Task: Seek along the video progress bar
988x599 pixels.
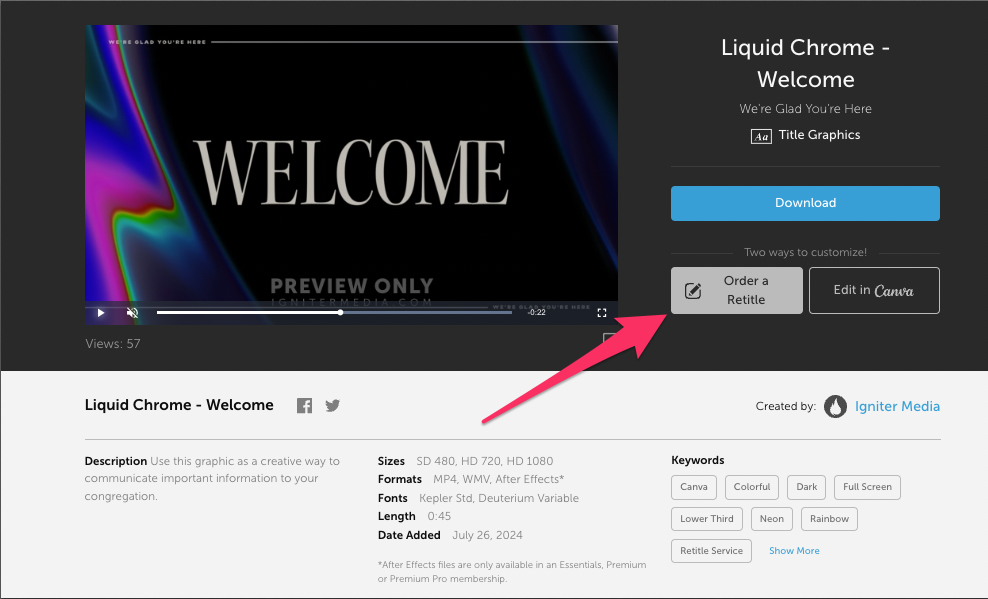Action: click(x=334, y=312)
